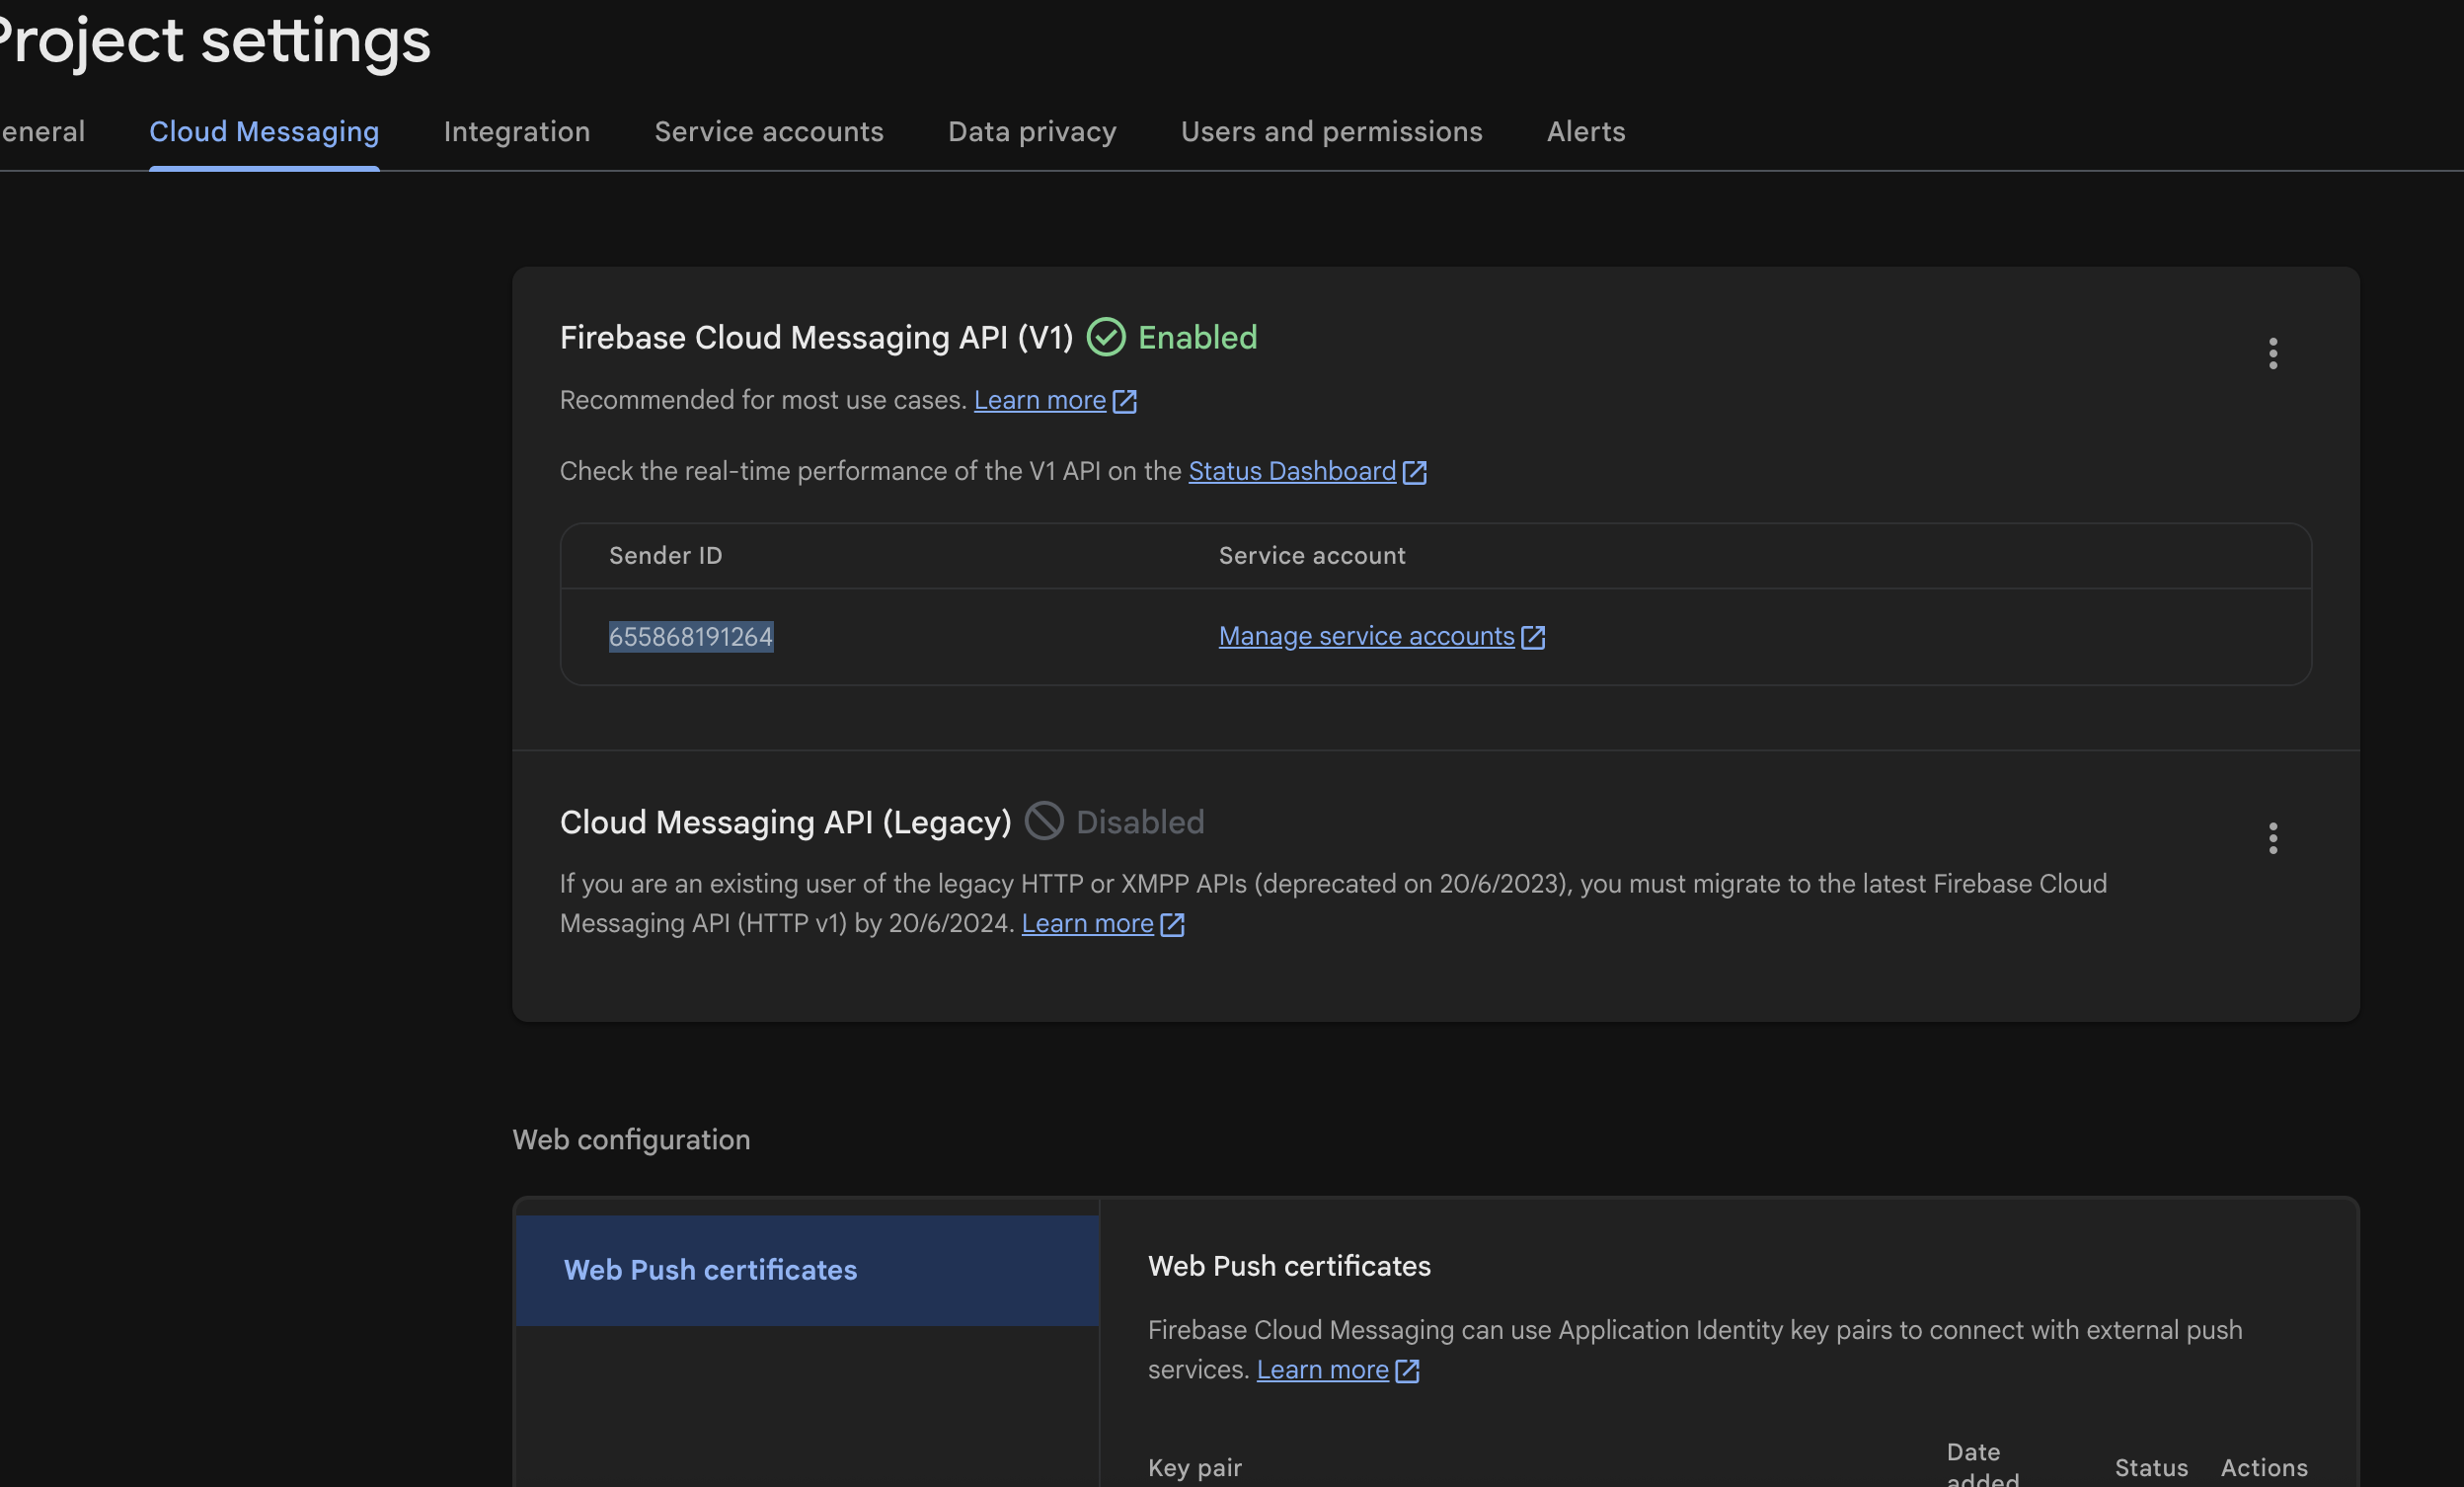This screenshot has height=1487, width=2464.
Task: Click Manage service accounts link
Action: [1365, 636]
